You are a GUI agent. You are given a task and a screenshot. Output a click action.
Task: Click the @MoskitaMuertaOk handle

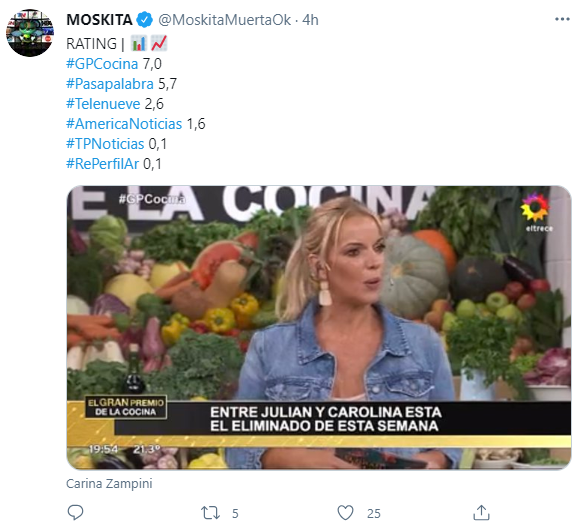(x=225, y=20)
